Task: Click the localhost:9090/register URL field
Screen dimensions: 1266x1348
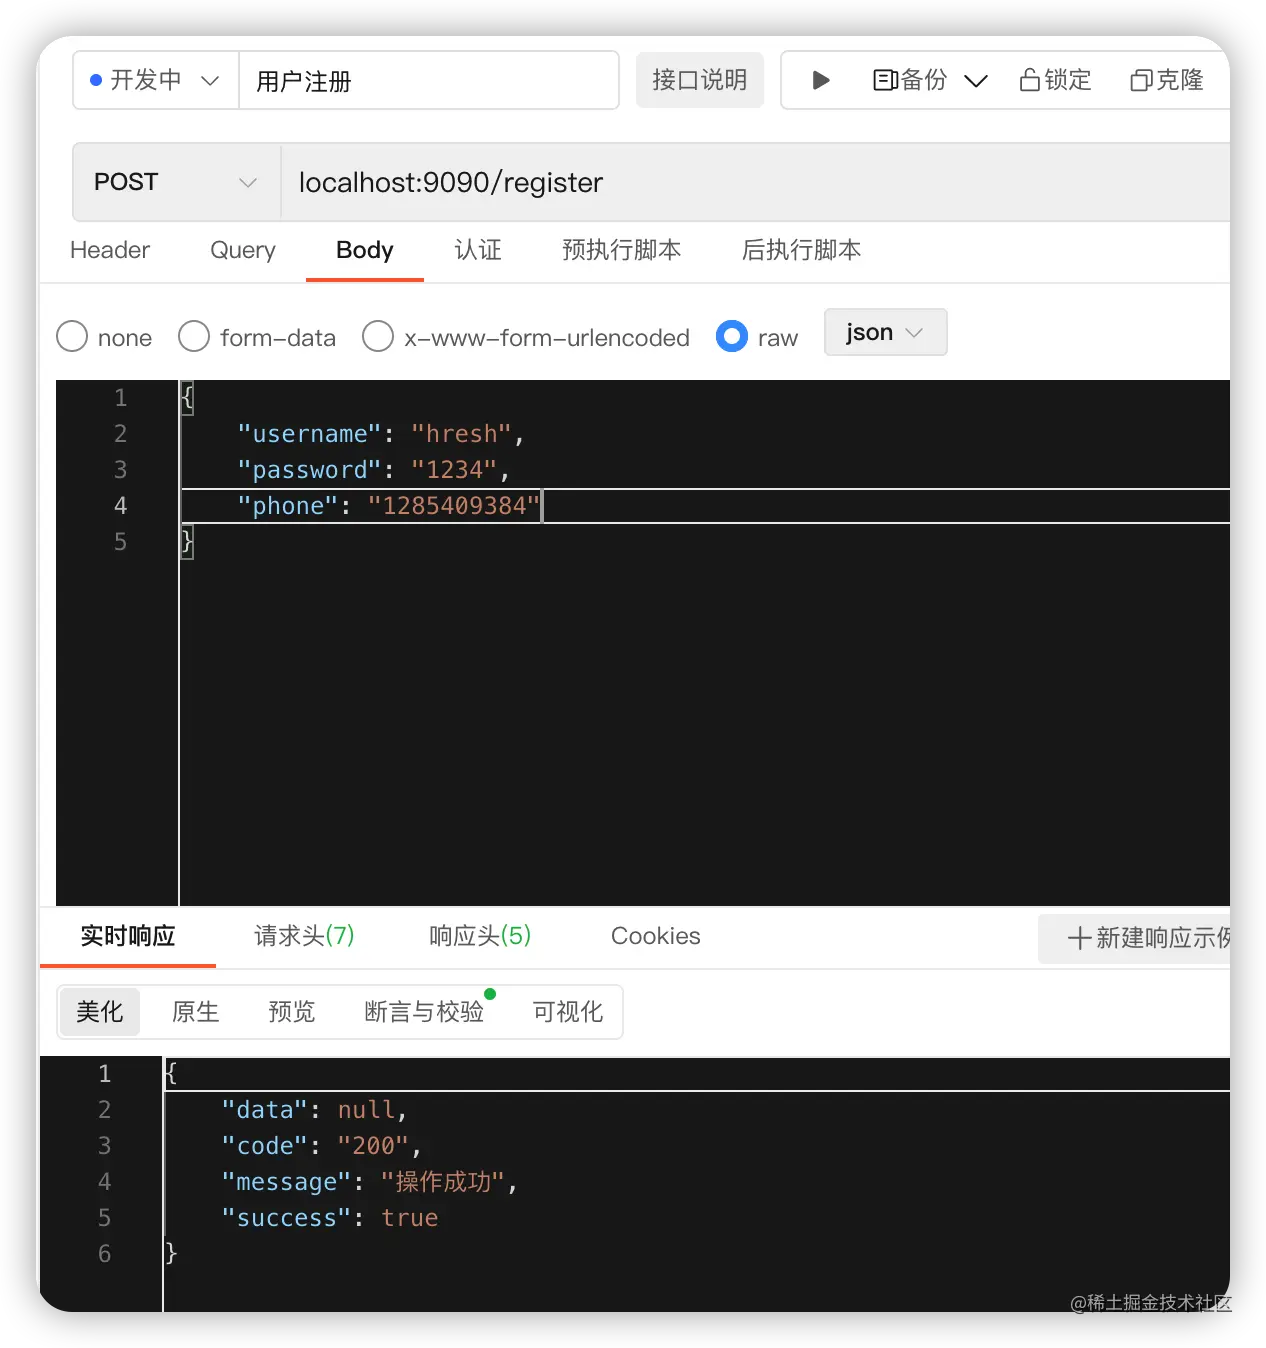Action: tap(450, 182)
